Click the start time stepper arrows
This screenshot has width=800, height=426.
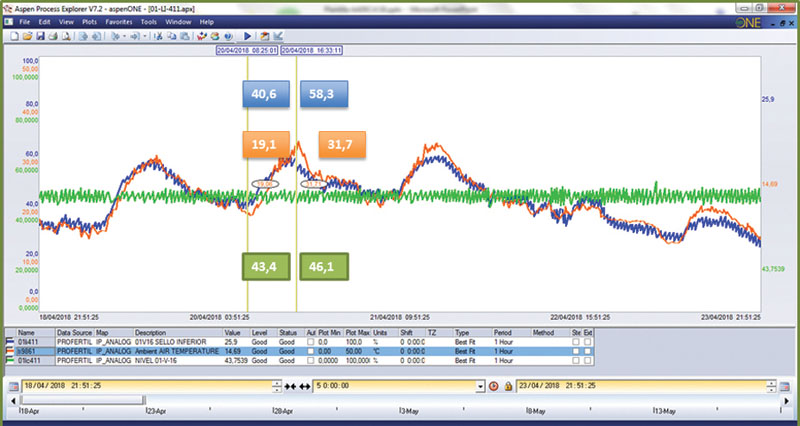277,386
